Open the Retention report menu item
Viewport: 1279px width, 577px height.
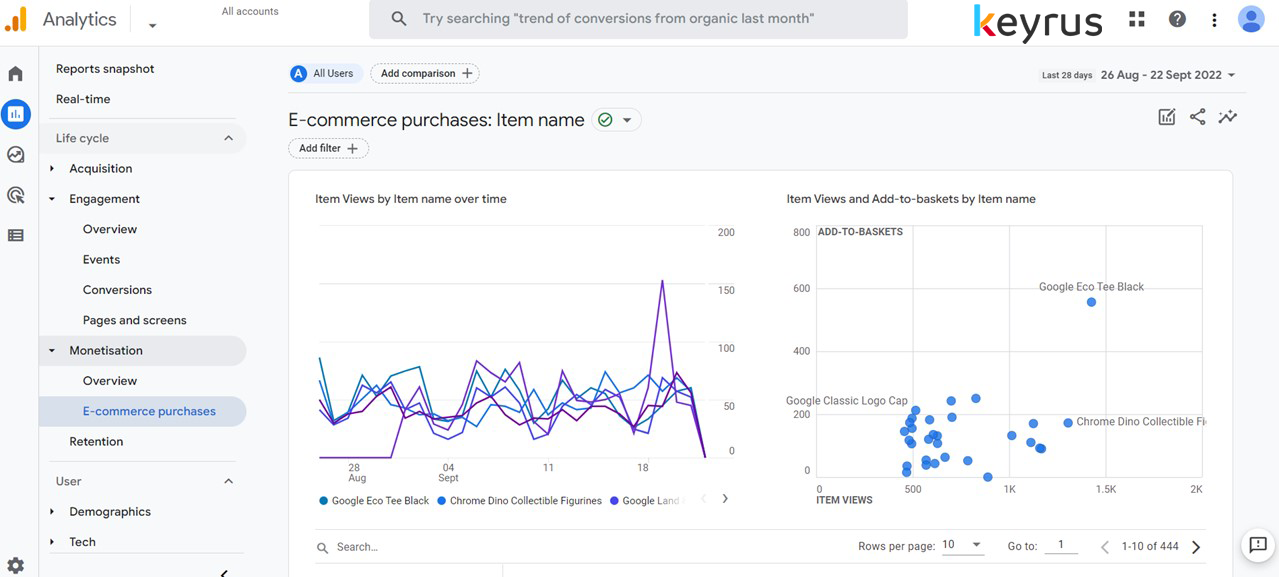tap(96, 442)
